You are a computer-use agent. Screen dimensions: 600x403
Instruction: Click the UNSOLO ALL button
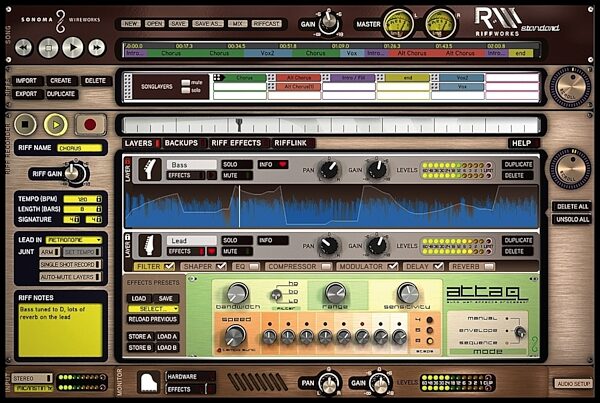(572, 219)
